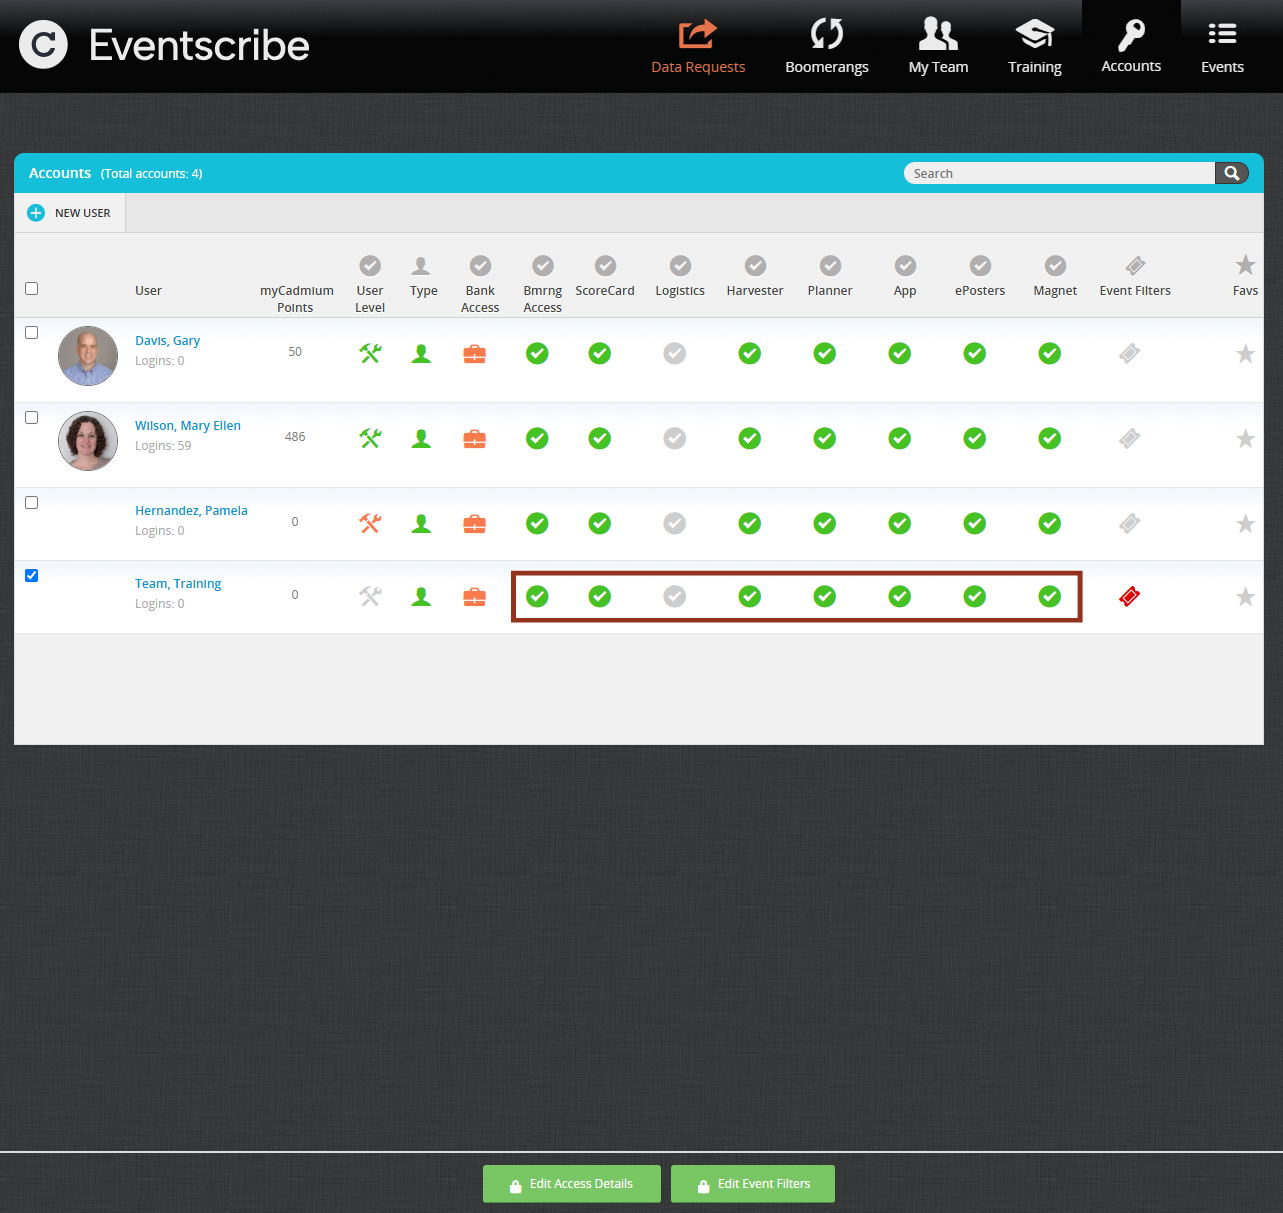The width and height of the screenshot is (1283, 1213).
Task: Click User Level header check icon
Action: [370, 265]
